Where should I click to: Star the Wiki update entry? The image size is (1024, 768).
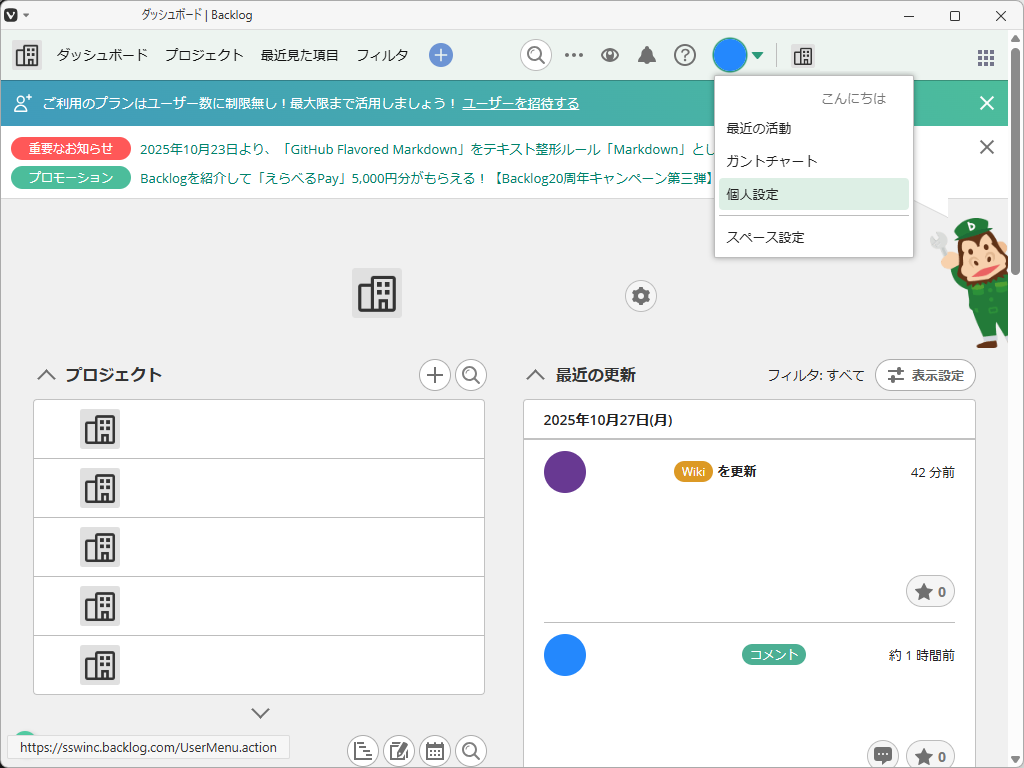pyautogui.click(x=931, y=592)
